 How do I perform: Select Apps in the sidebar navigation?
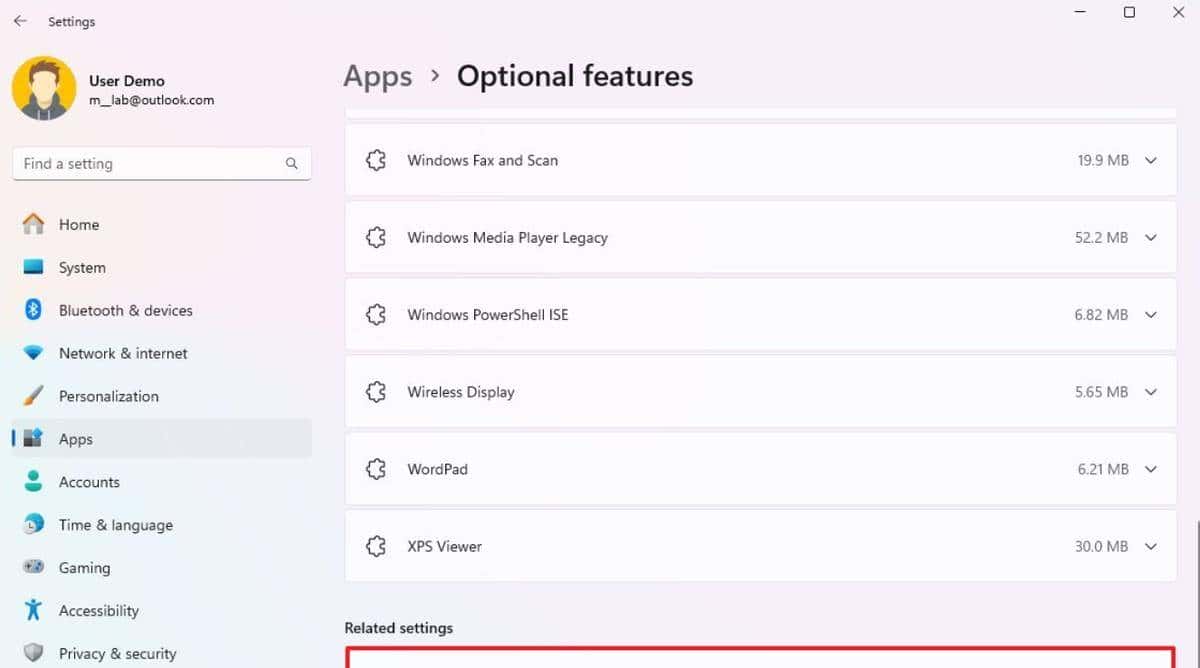tap(75, 439)
